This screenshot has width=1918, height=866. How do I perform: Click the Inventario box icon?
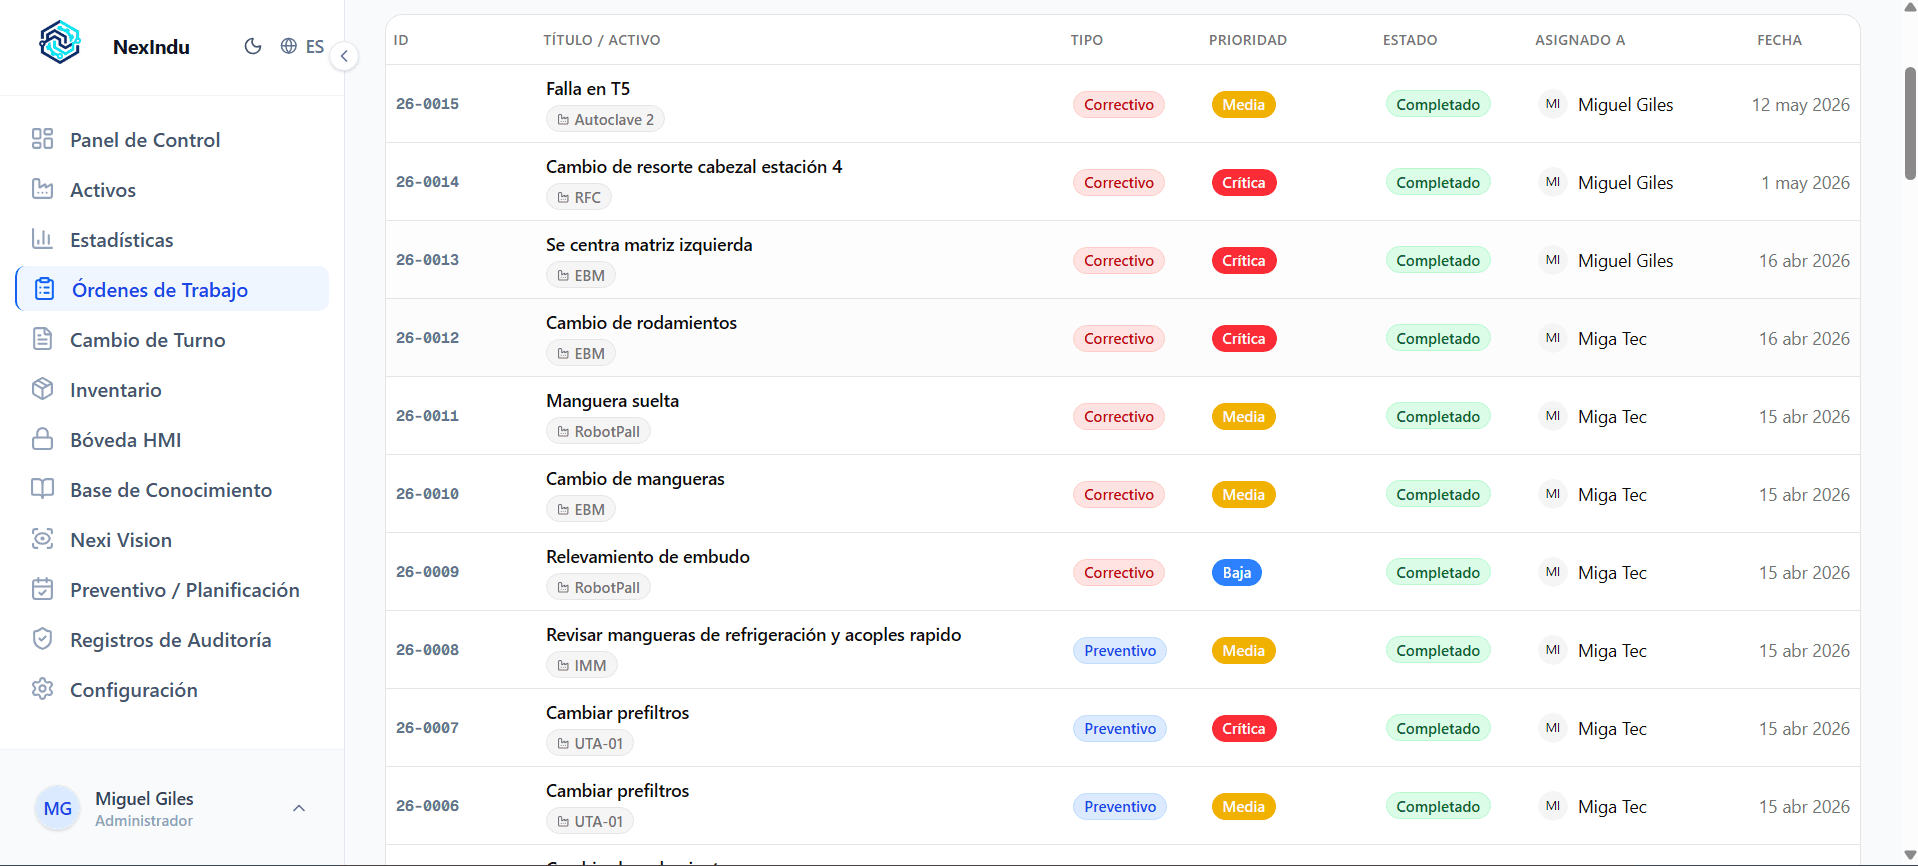tap(42, 389)
